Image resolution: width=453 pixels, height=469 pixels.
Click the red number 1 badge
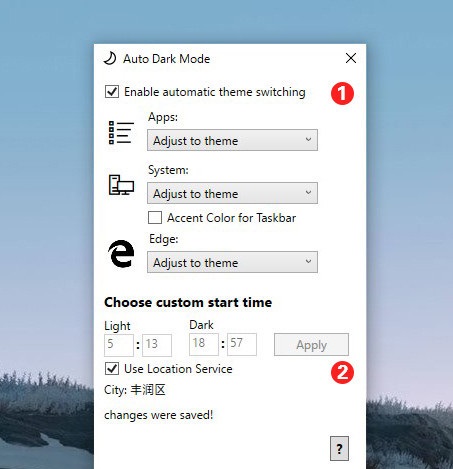point(342,93)
